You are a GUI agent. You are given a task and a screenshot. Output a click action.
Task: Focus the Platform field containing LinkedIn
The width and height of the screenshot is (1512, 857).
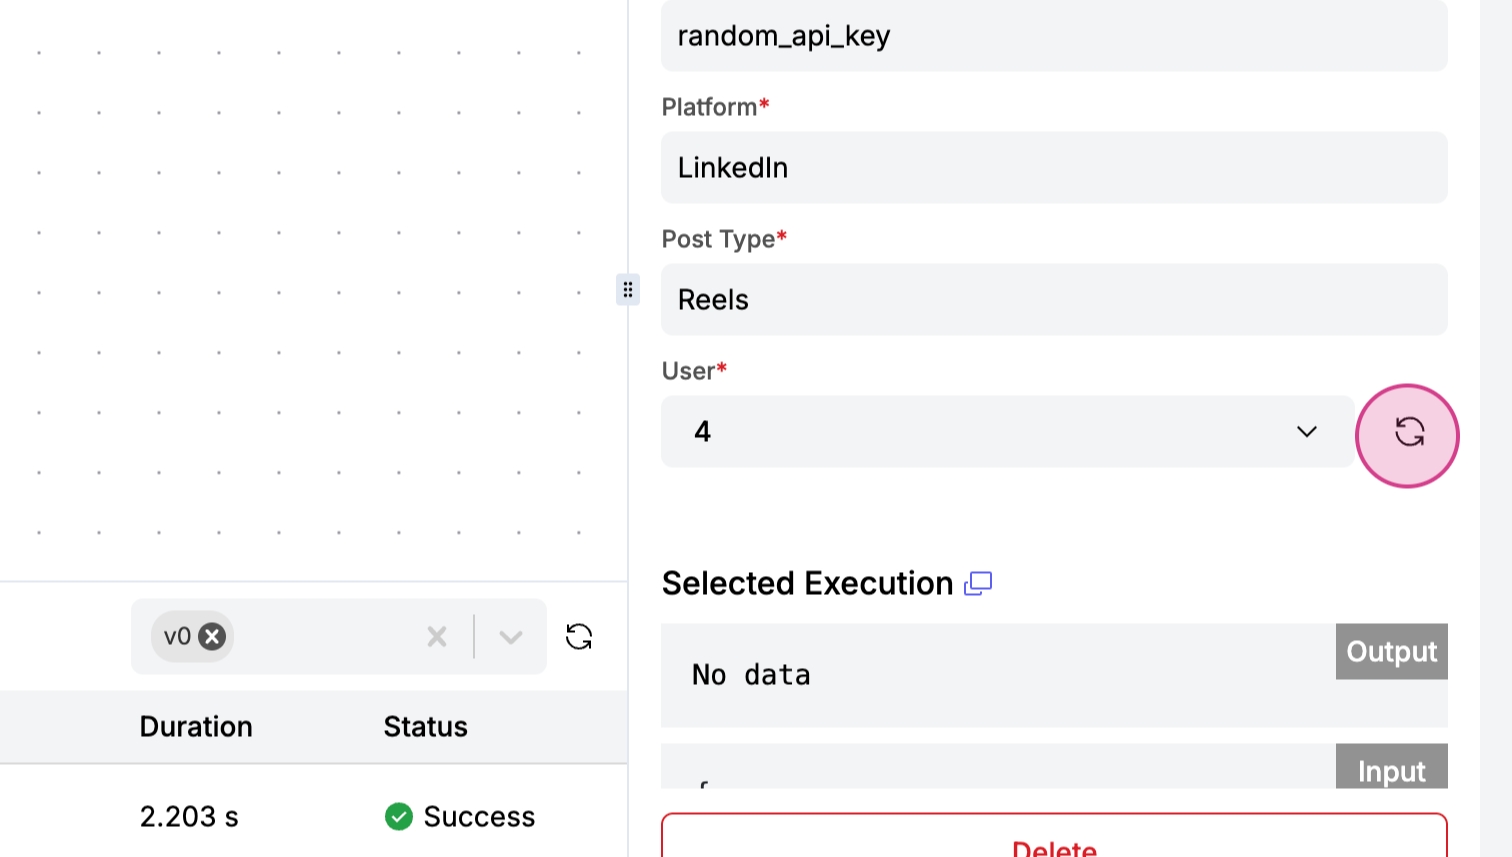click(x=1054, y=168)
